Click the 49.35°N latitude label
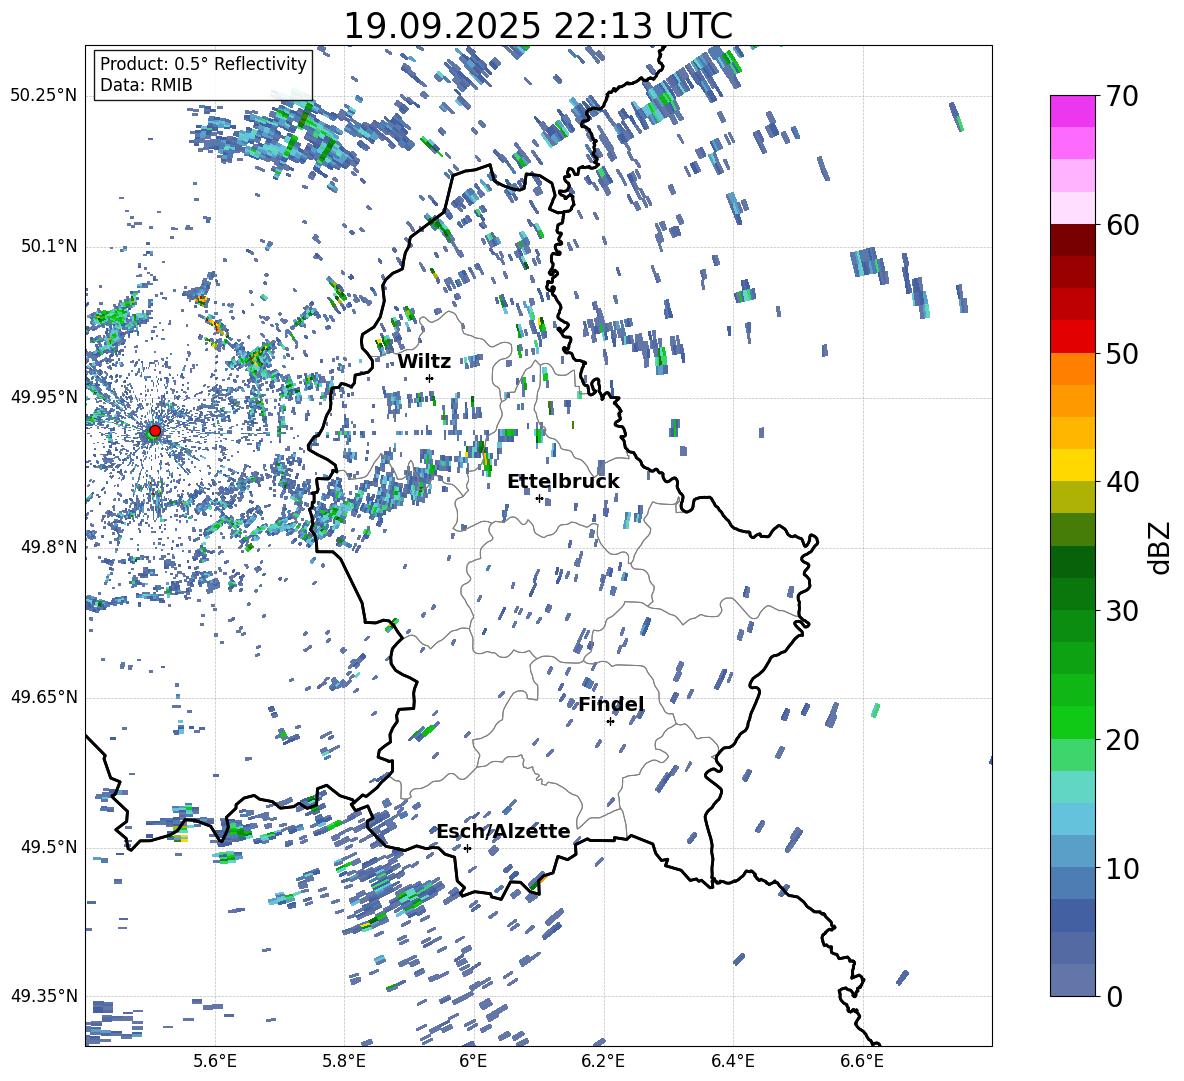Screen dimensions: 1184x1081 pos(44,996)
